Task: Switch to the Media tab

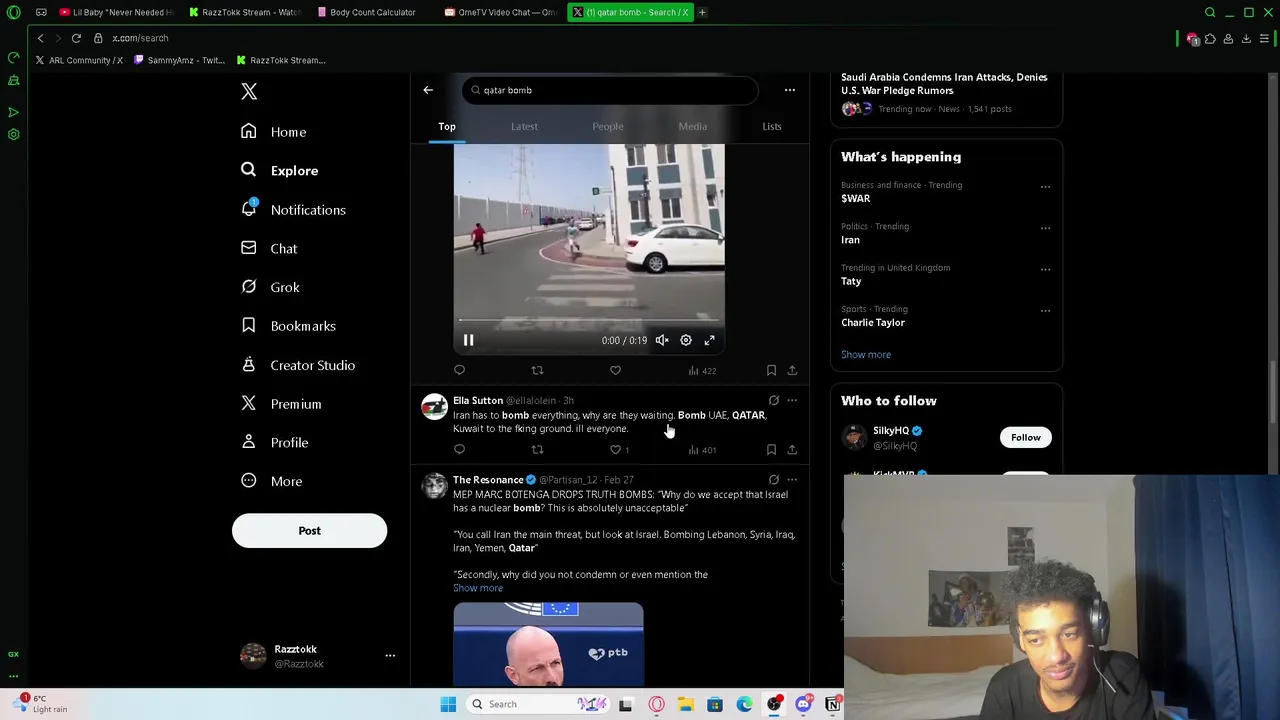Action: pos(692,127)
